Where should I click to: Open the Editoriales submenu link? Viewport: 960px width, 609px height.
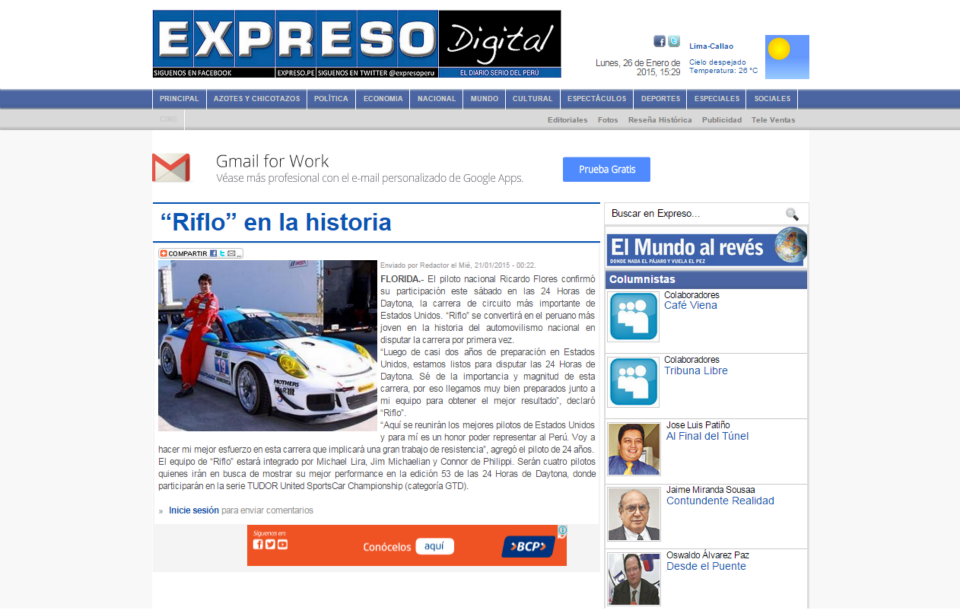coord(567,120)
